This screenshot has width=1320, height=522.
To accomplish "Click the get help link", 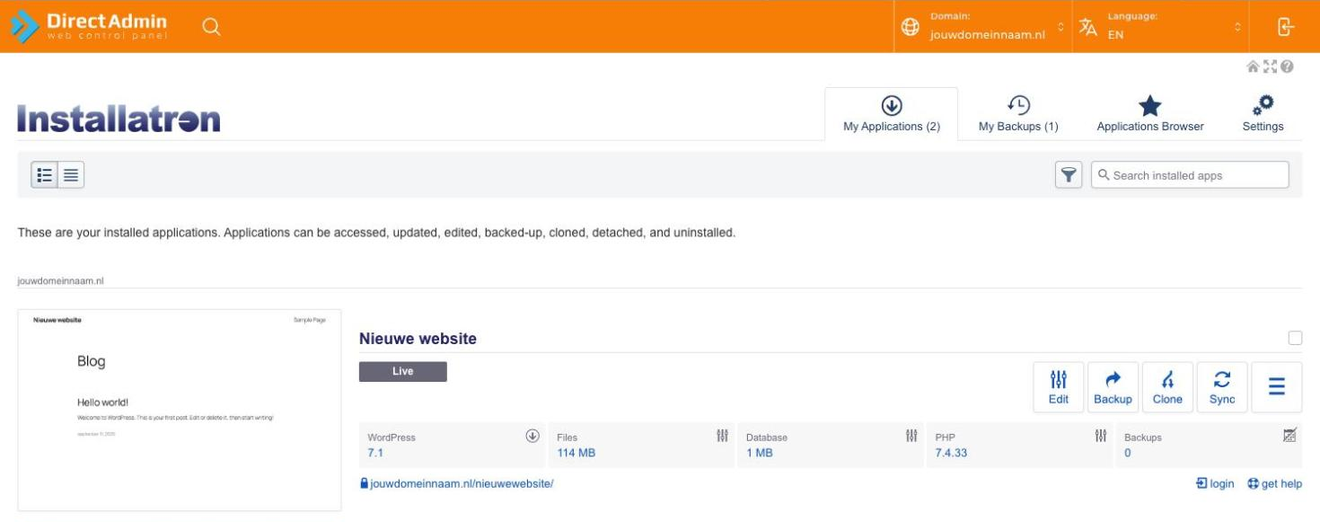I will pos(1275,484).
